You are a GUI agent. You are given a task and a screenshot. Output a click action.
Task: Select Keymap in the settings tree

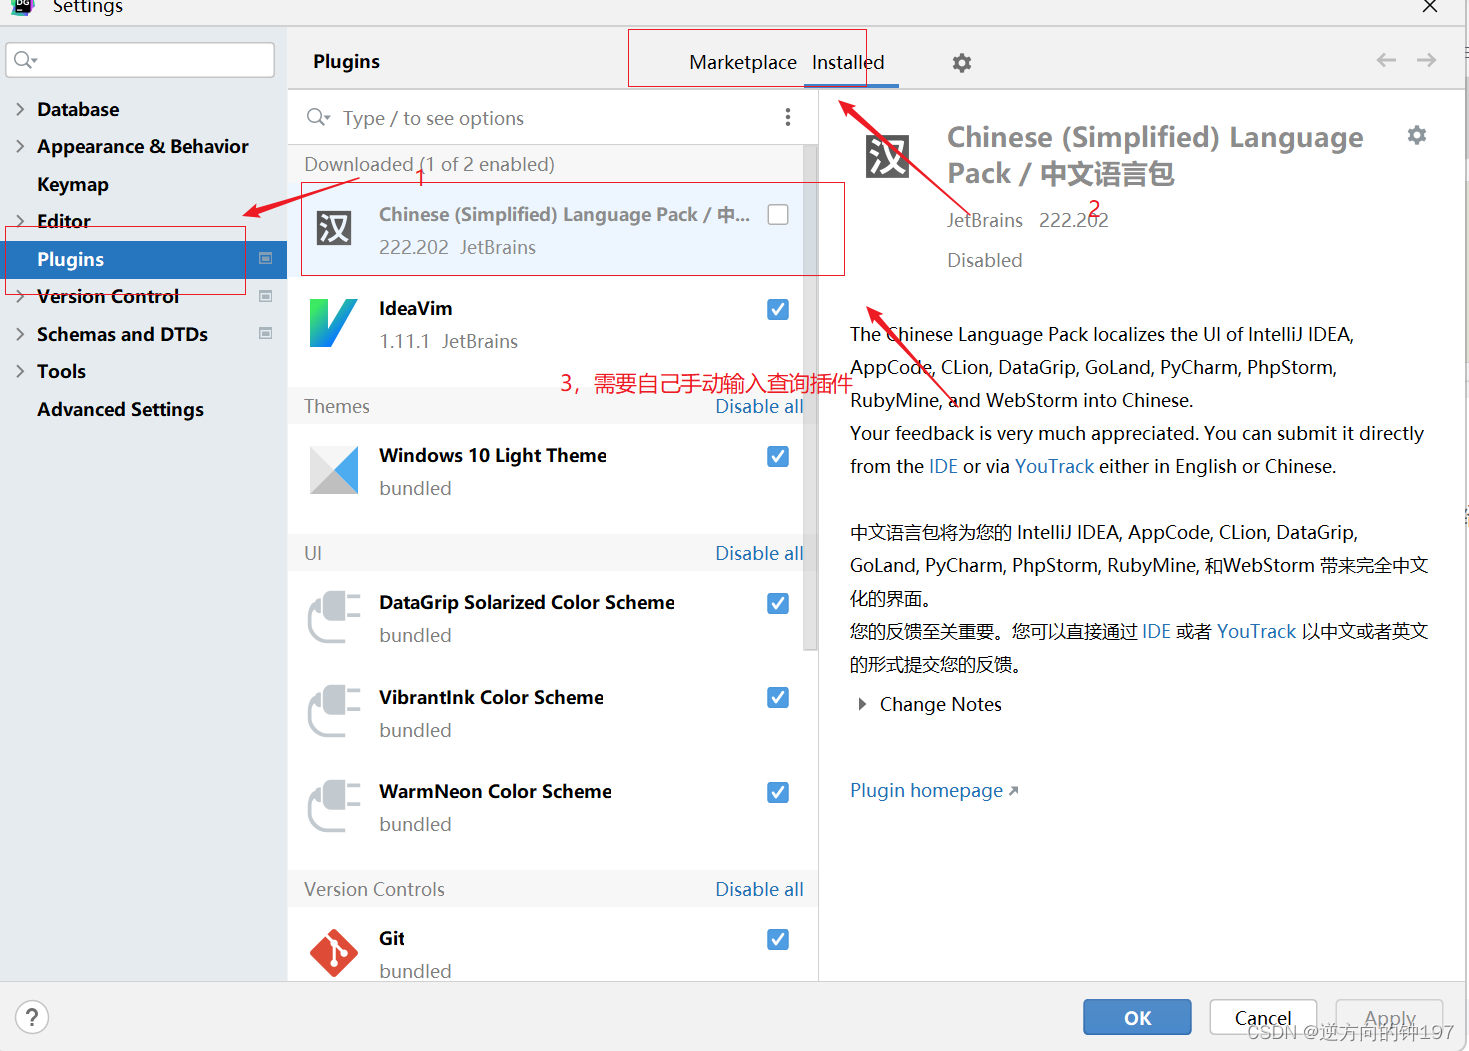click(73, 184)
